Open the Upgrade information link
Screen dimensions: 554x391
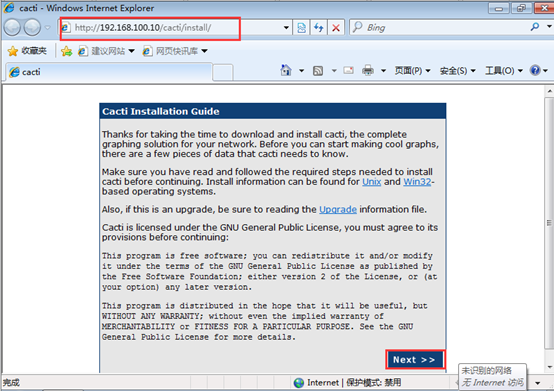(x=338, y=209)
